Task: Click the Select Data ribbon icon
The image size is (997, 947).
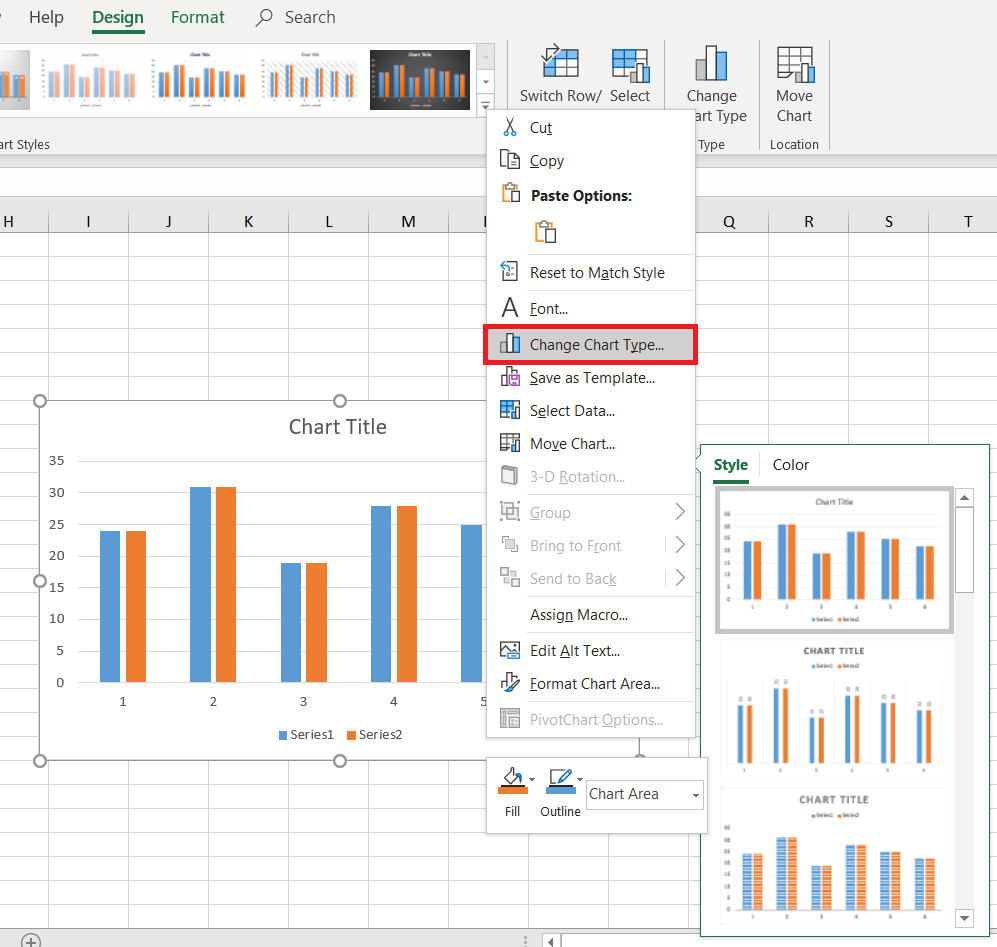Action: click(x=630, y=62)
